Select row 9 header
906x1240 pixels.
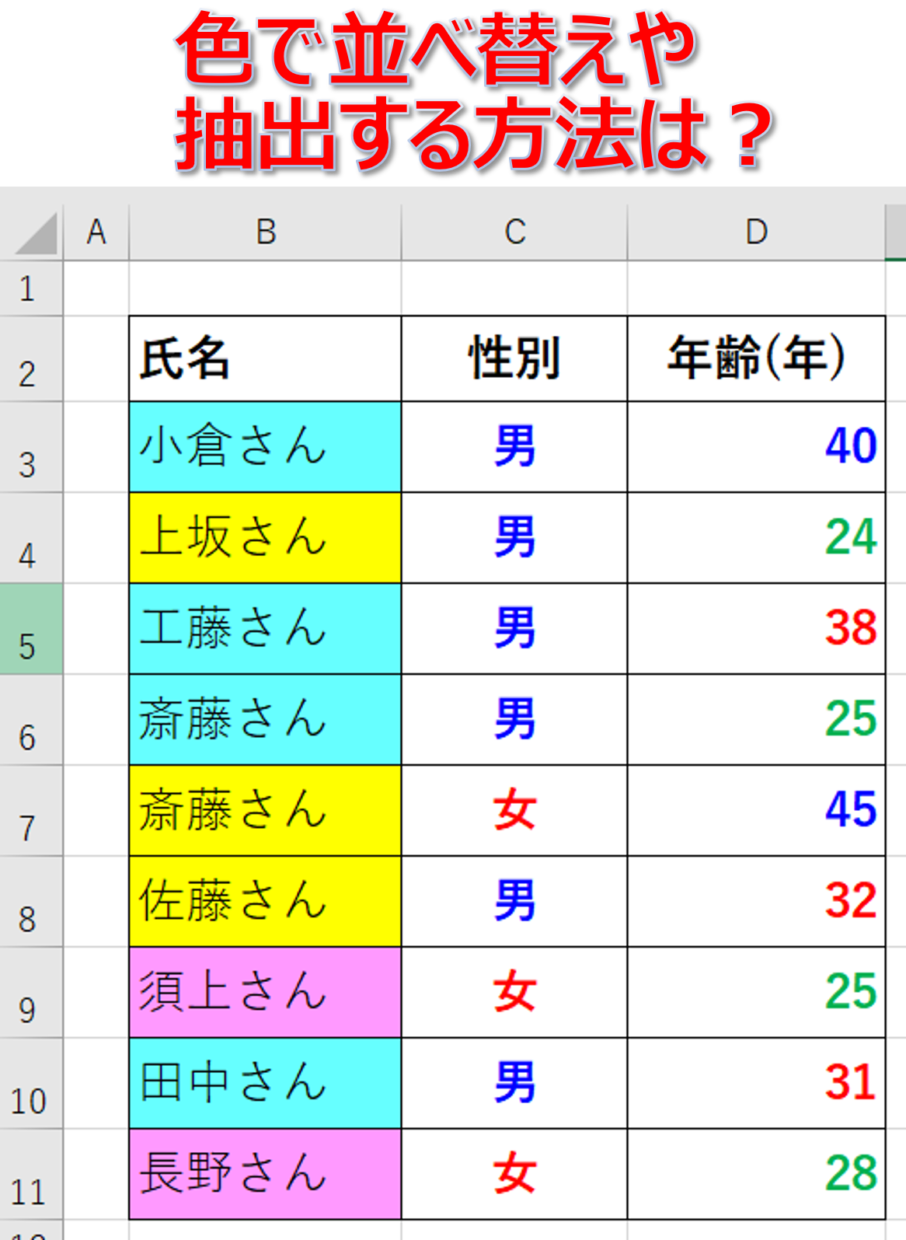[x=31, y=993]
